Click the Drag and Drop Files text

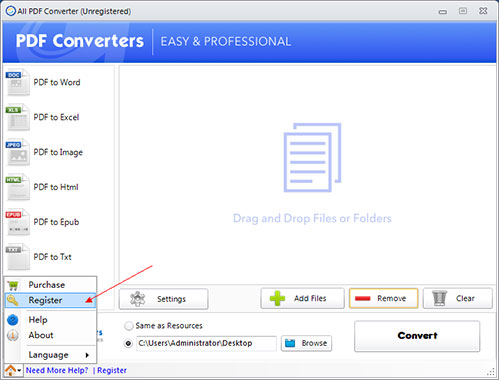[312, 218]
